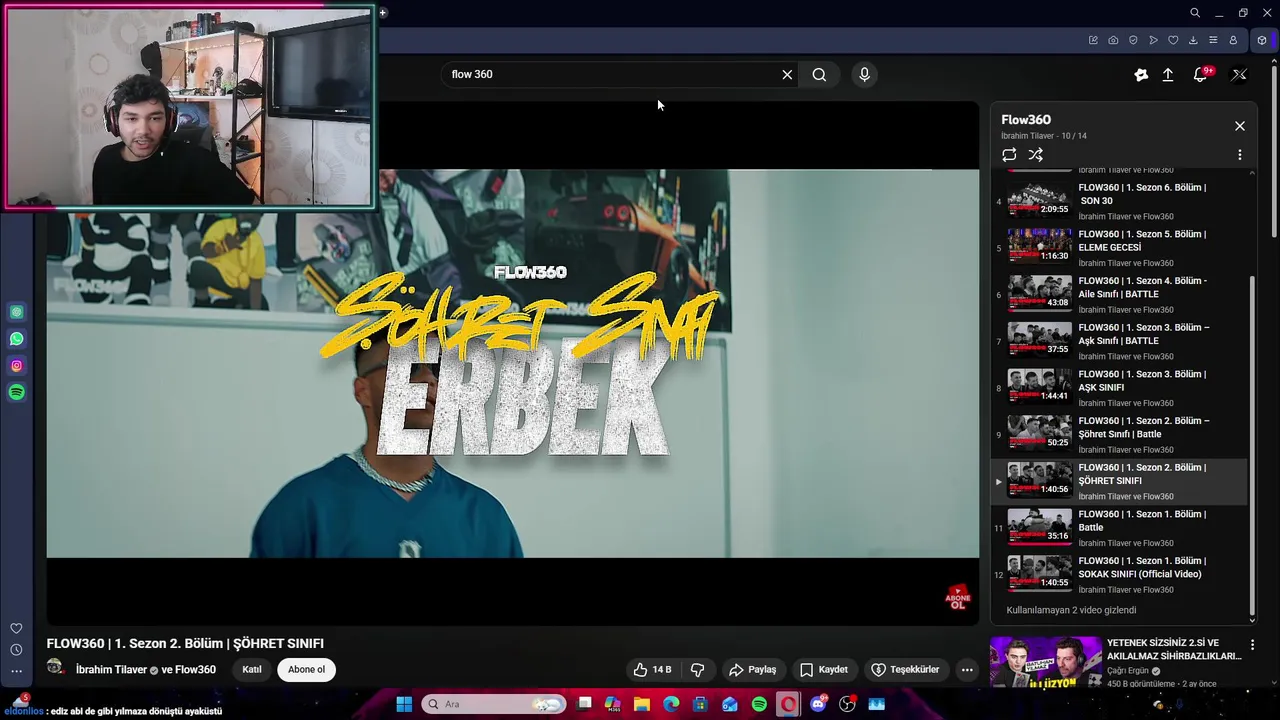The image size is (1280, 720).
Task: Open bookmarks heart in Opera sidebar
Action: (x=16, y=628)
